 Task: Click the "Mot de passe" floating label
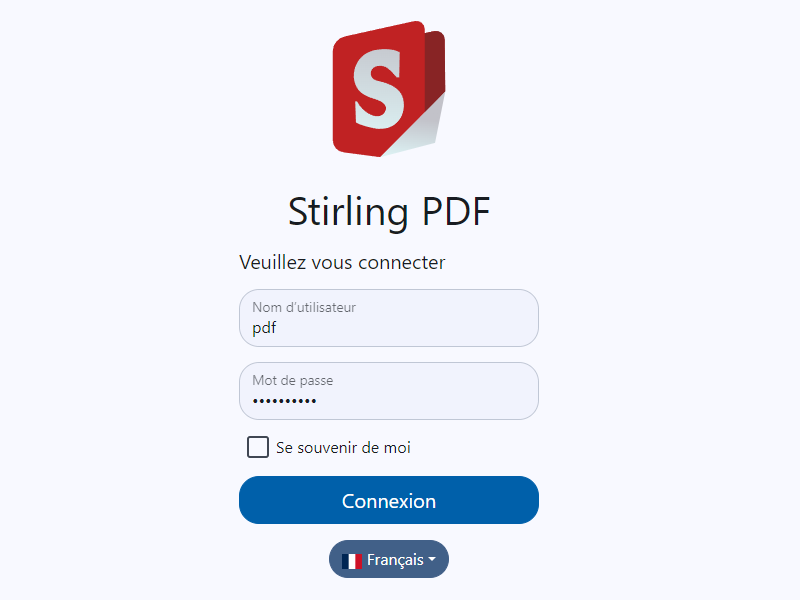293,380
